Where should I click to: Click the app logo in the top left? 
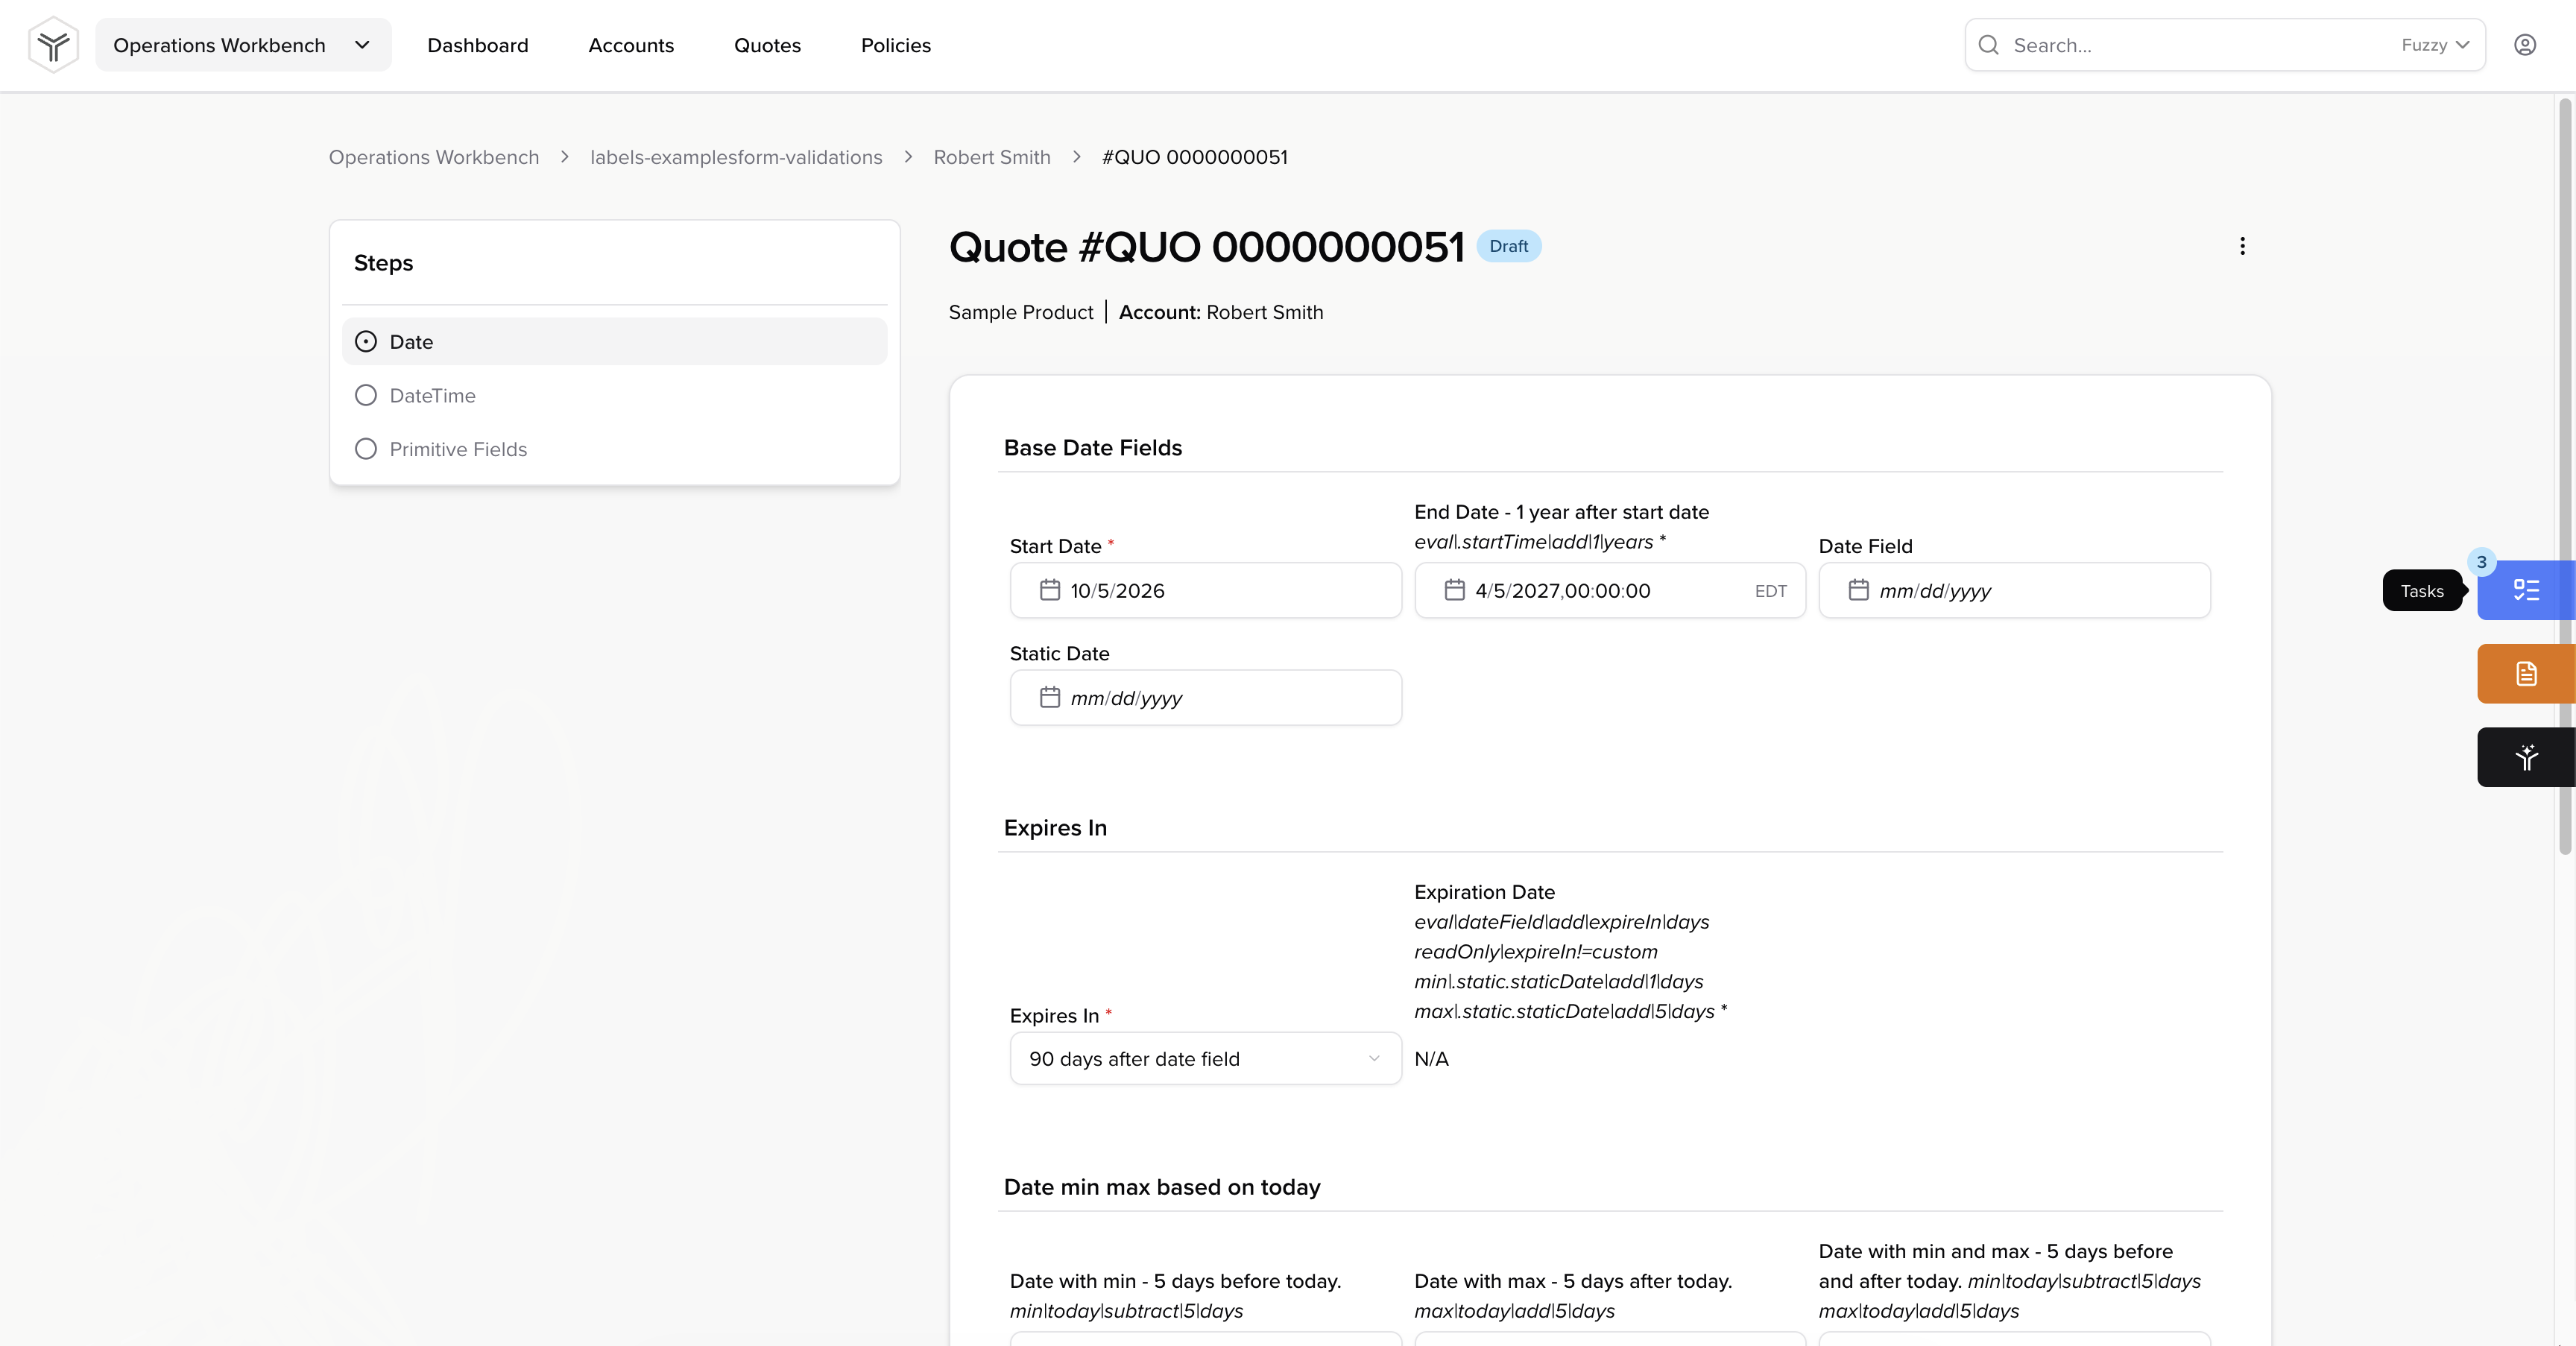coord(53,45)
